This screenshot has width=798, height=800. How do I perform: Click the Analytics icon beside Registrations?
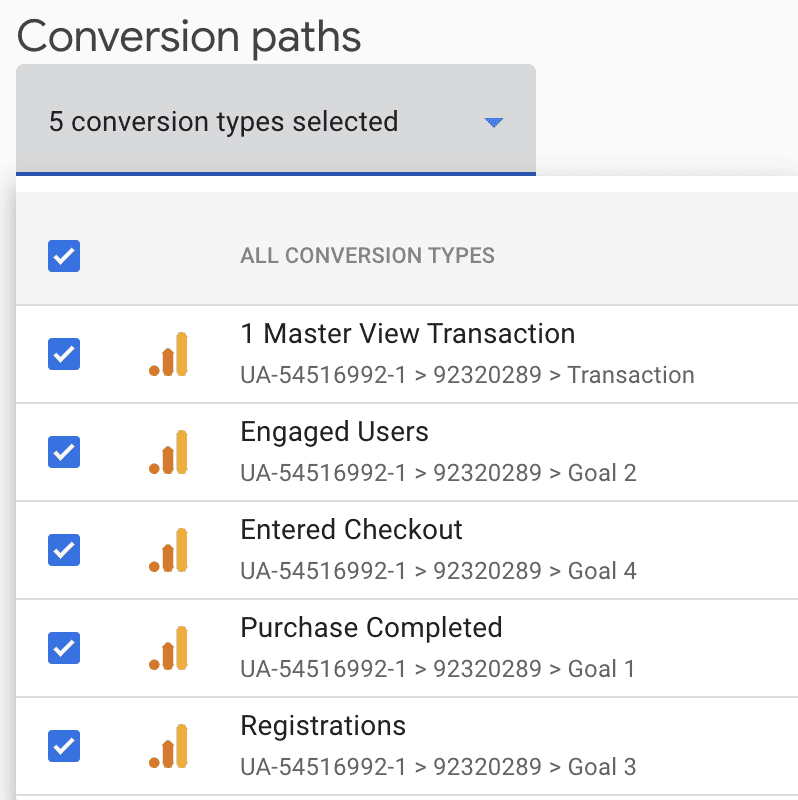pos(169,746)
